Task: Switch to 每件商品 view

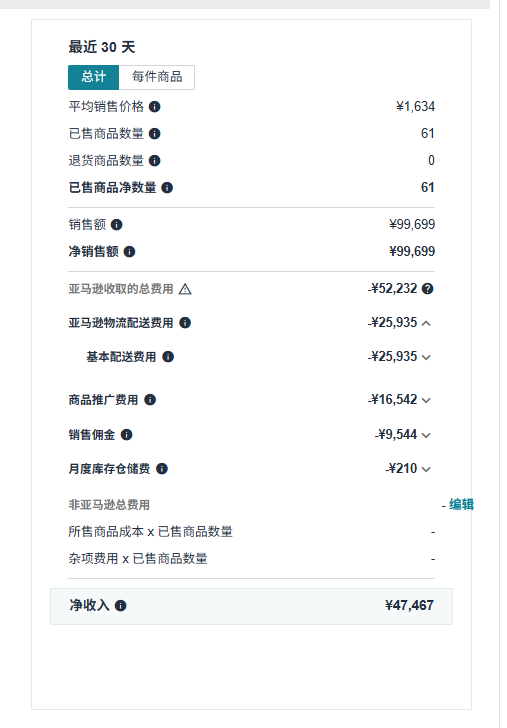Action: click(157, 77)
